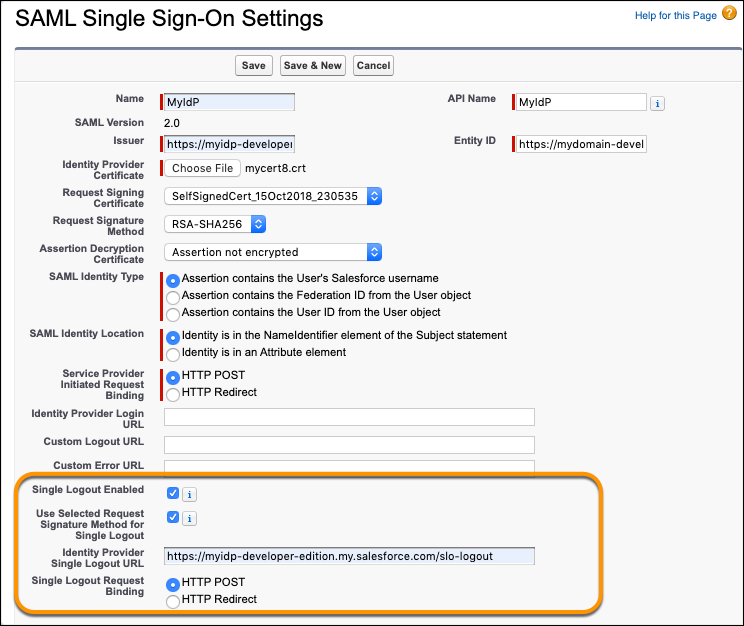Viewport: 744px width, 626px height.
Task: Choose Identity is in an Attribute element
Action: point(174,353)
